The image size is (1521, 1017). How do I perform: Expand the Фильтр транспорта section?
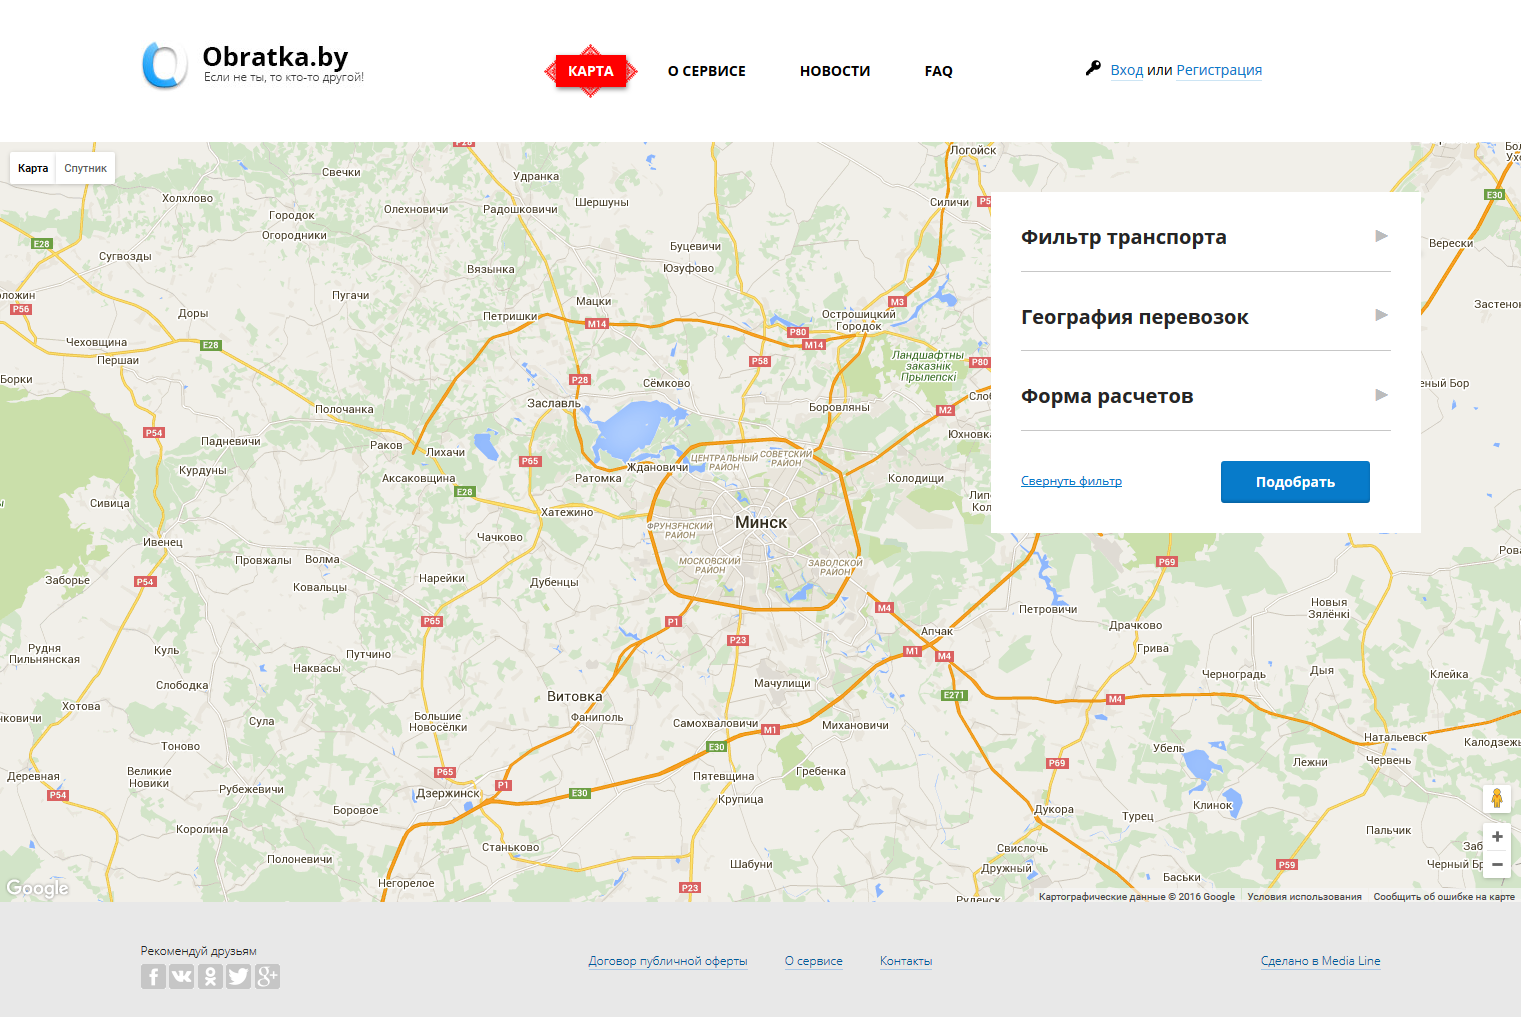[1204, 237]
